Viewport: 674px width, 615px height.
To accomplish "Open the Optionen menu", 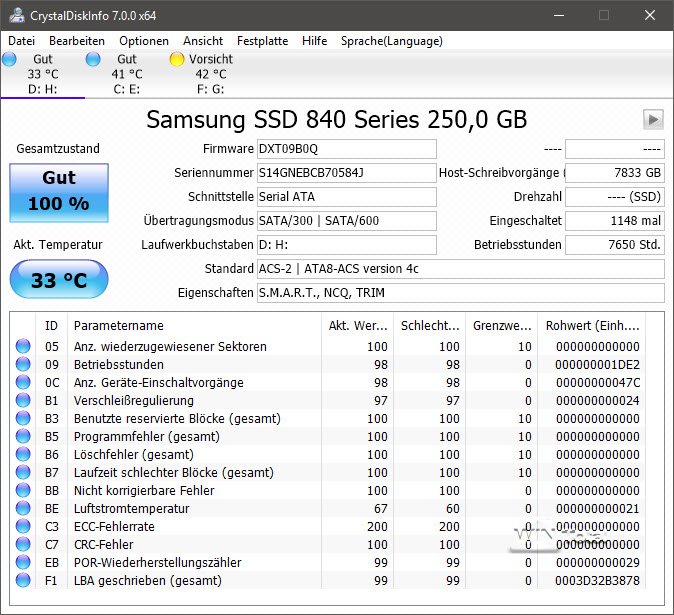I will pos(144,41).
